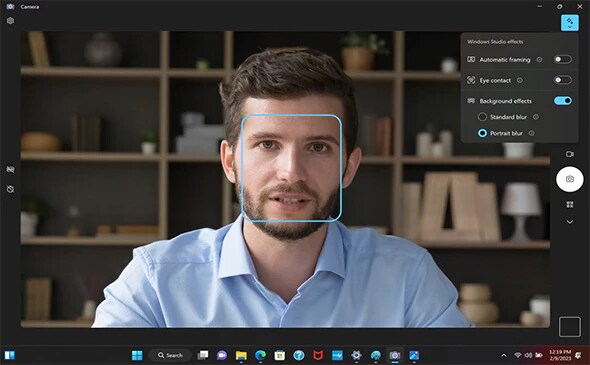
Task: Open the photo timer icon
Action: pos(11,189)
